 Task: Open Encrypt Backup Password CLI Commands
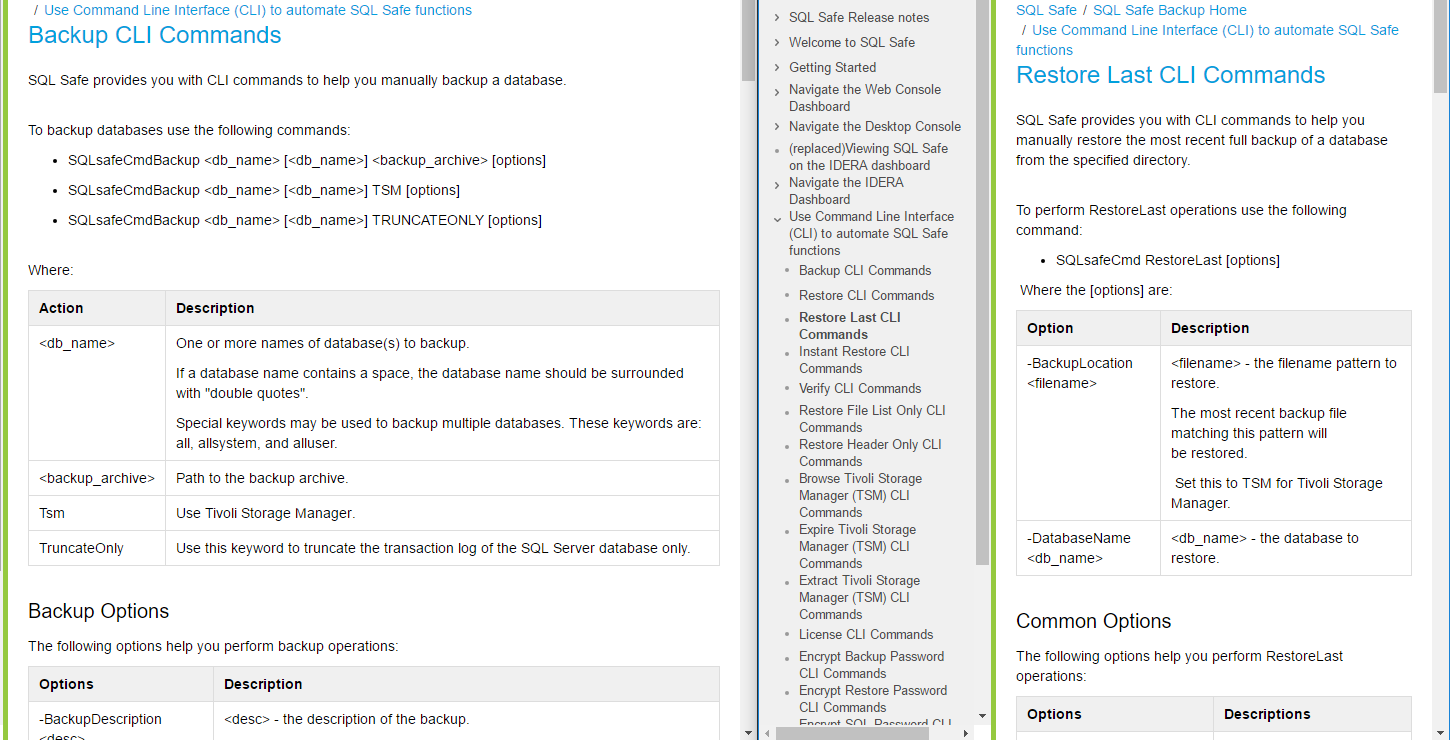(871, 665)
